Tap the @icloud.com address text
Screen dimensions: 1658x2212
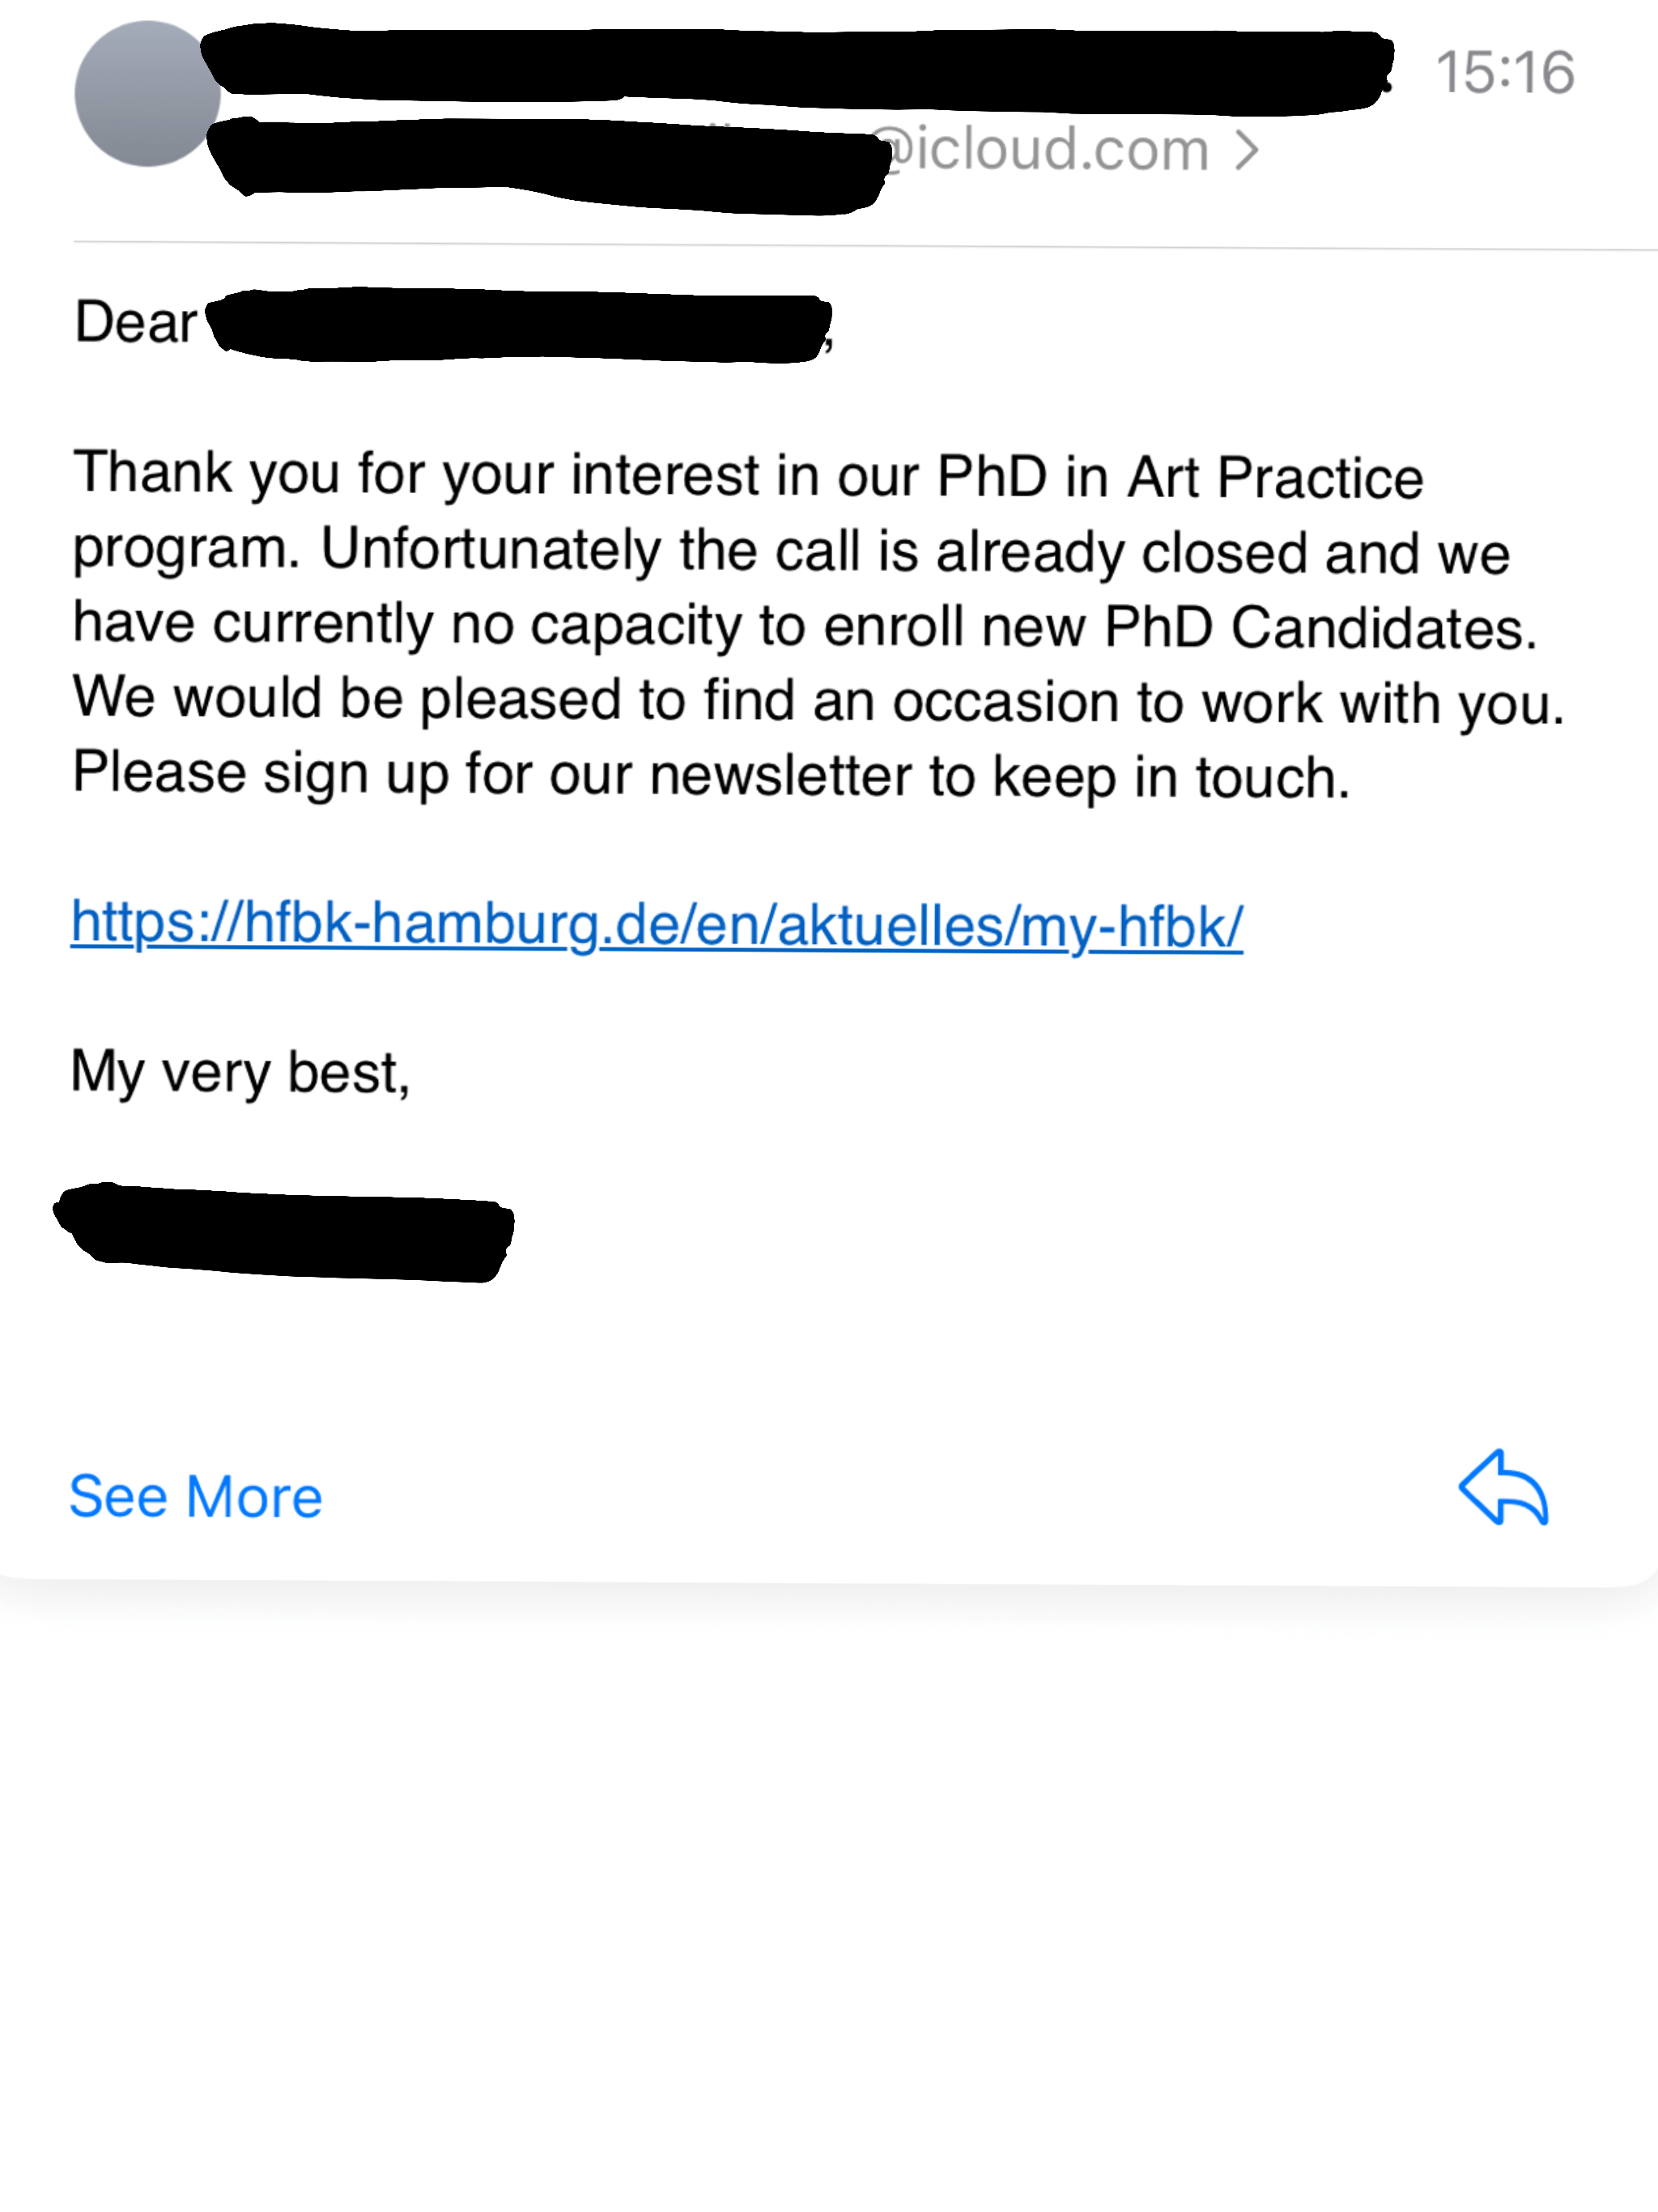(1046, 150)
